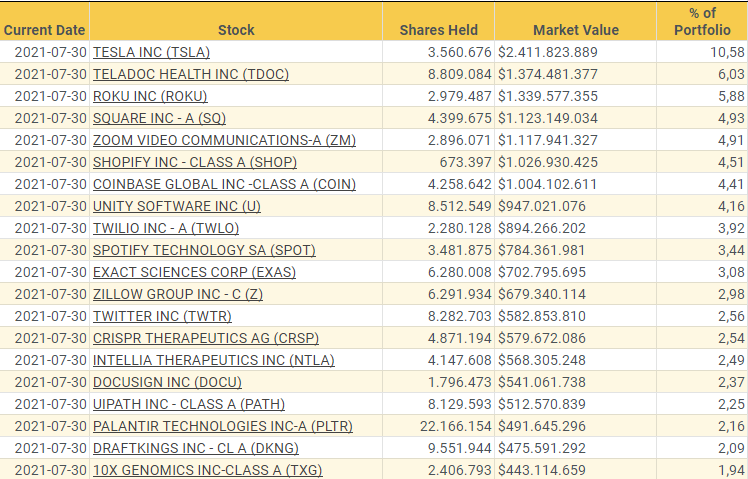Open TWITTER INC (TWTR) link
The width and height of the screenshot is (748, 479).
tap(162, 315)
